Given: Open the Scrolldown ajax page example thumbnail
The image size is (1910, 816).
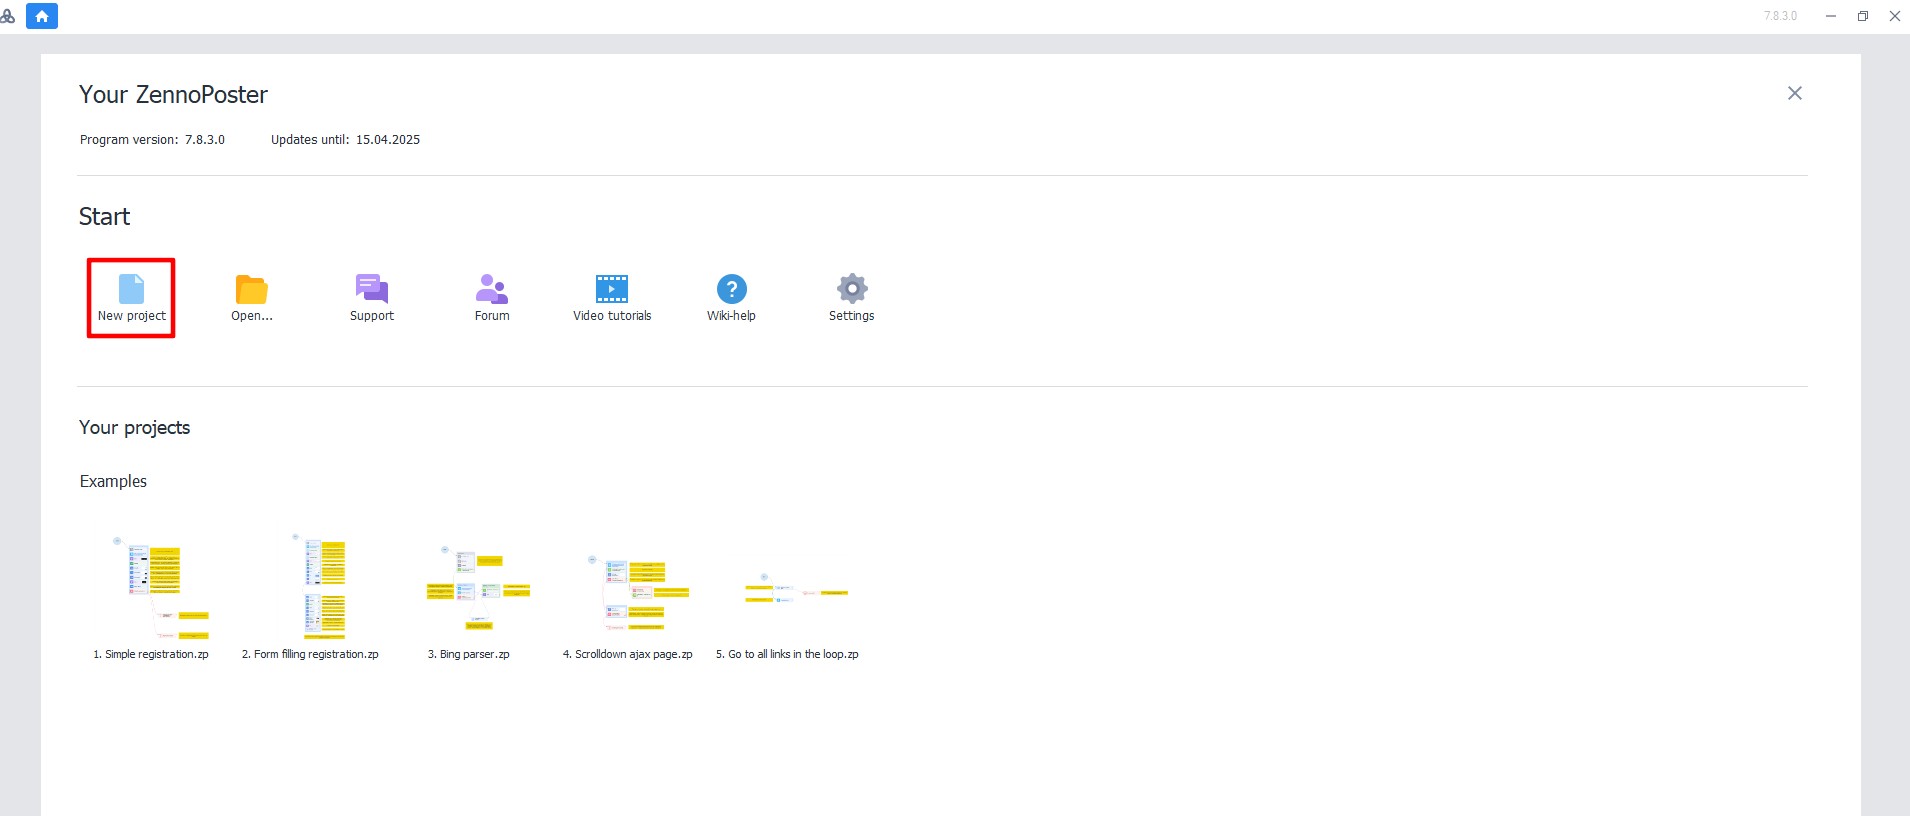Looking at the screenshot, I should pos(638,593).
